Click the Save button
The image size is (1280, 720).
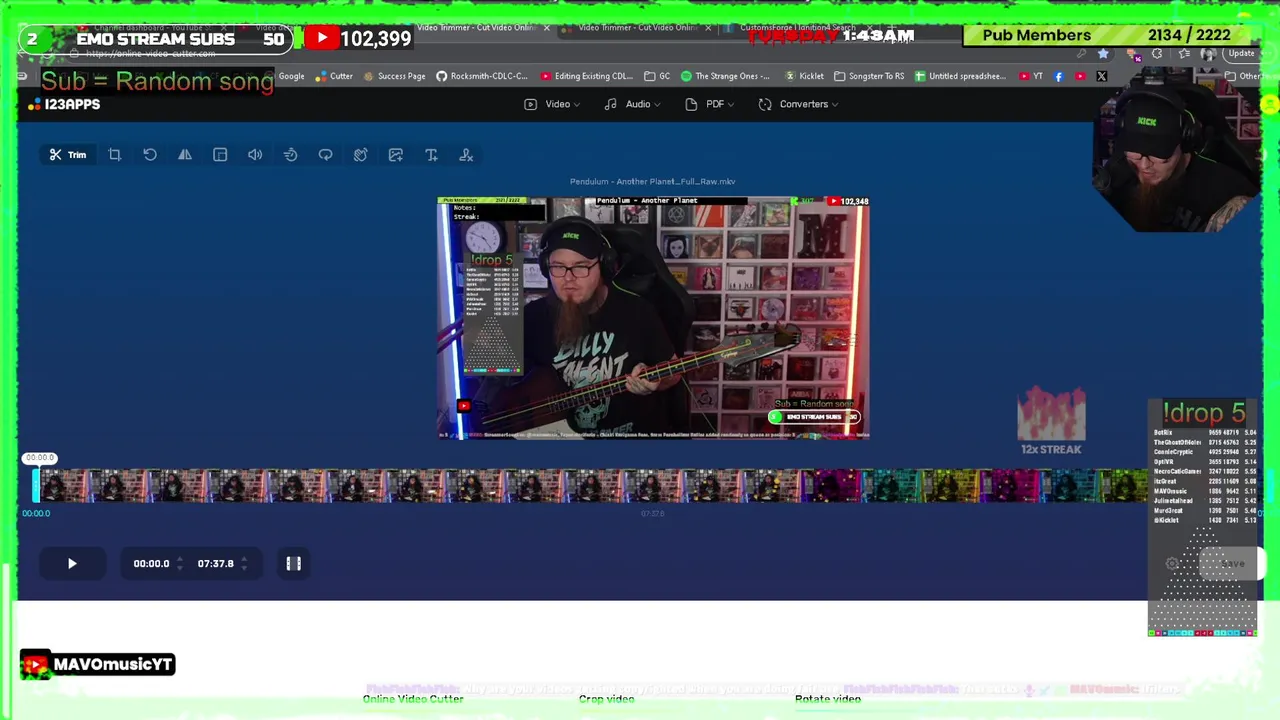tap(1232, 564)
